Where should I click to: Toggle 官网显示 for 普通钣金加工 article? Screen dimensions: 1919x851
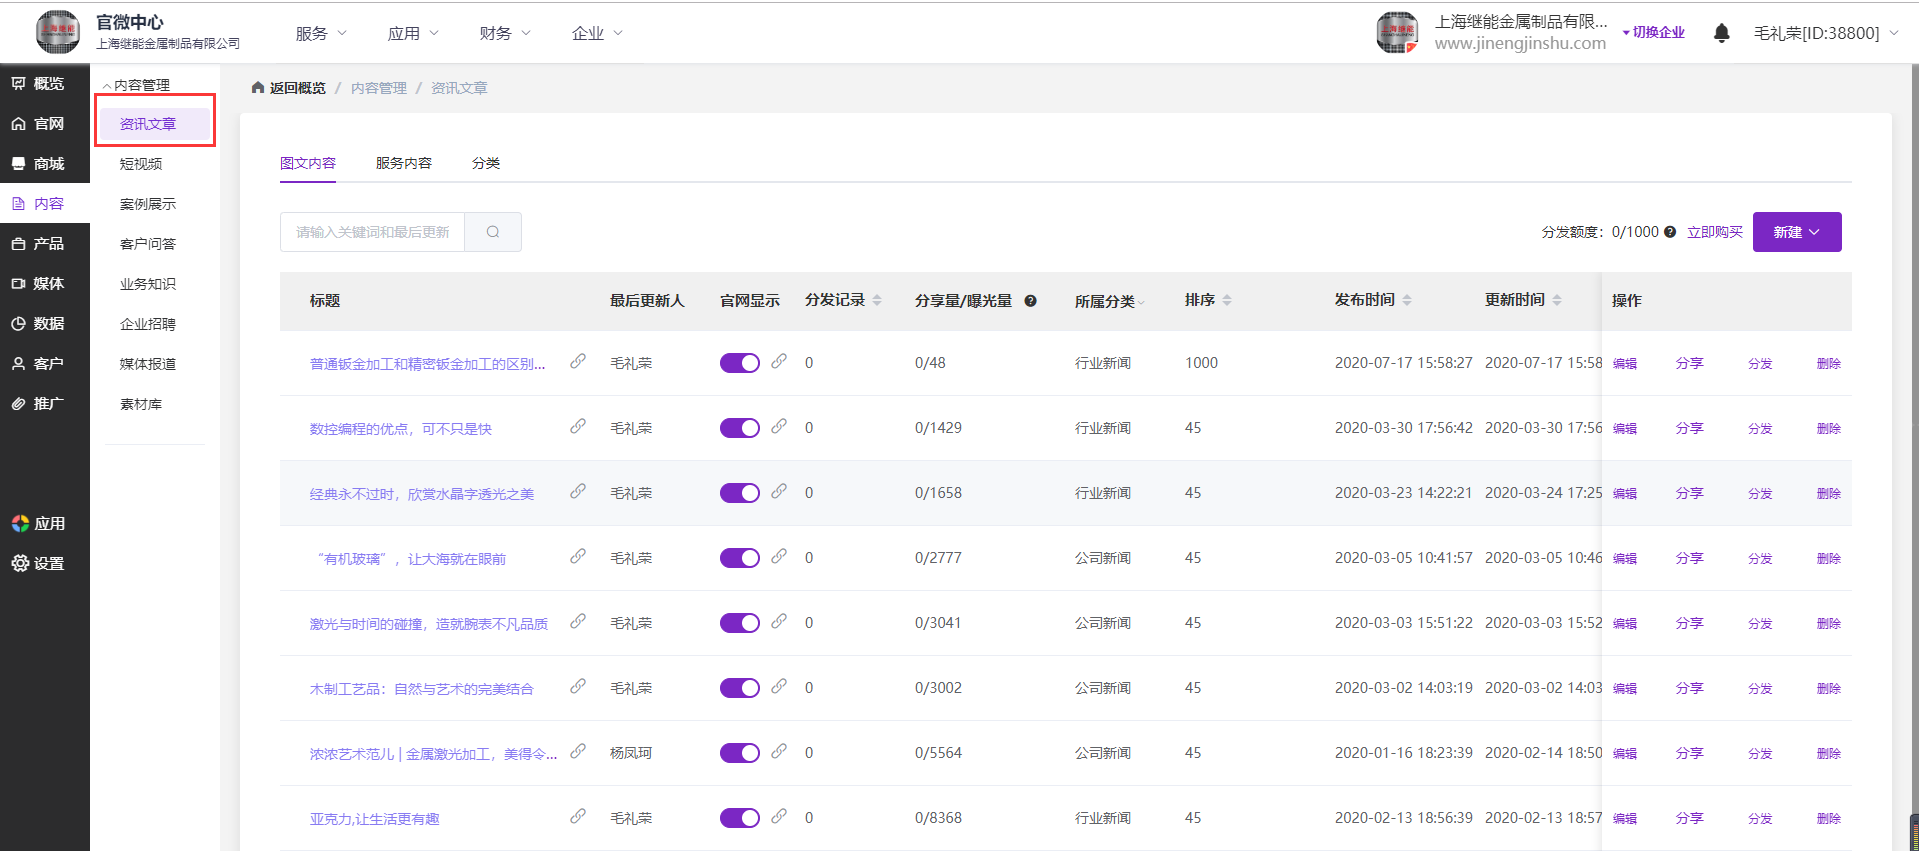coord(740,363)
